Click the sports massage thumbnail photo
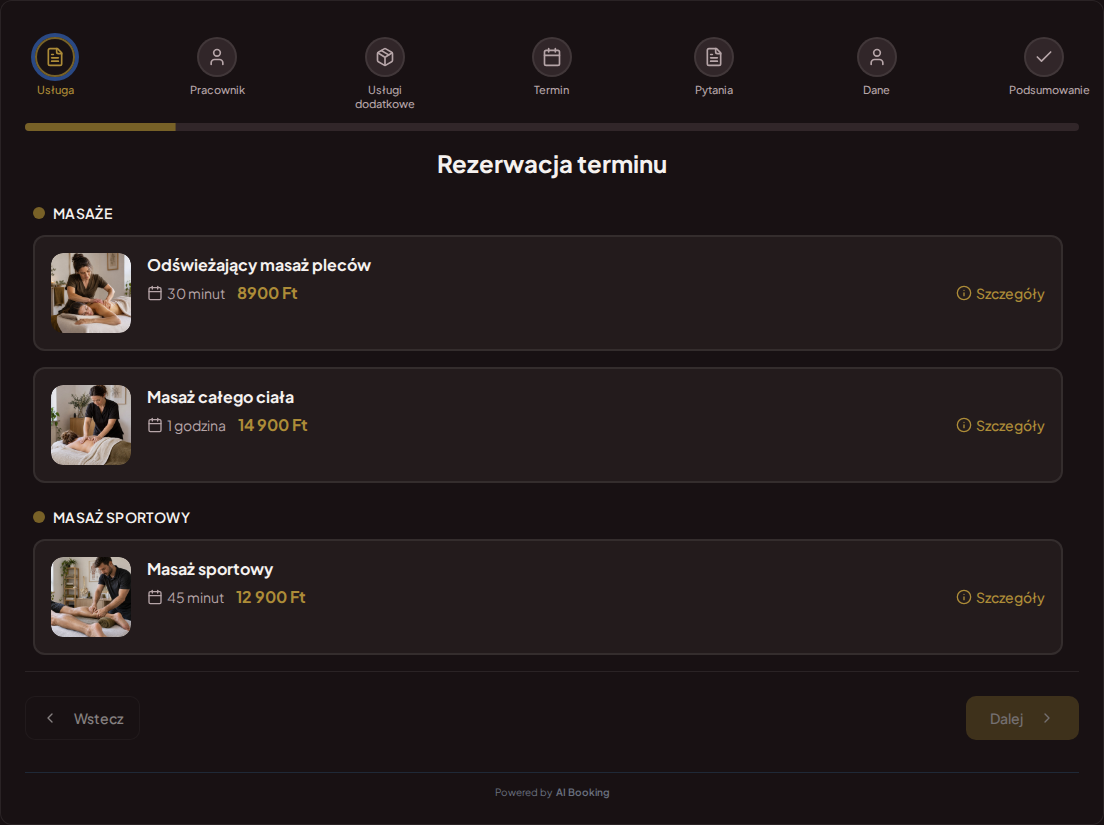Image resolution: width=1104 pixels, height=825 pixels. (x=91, y=597)
